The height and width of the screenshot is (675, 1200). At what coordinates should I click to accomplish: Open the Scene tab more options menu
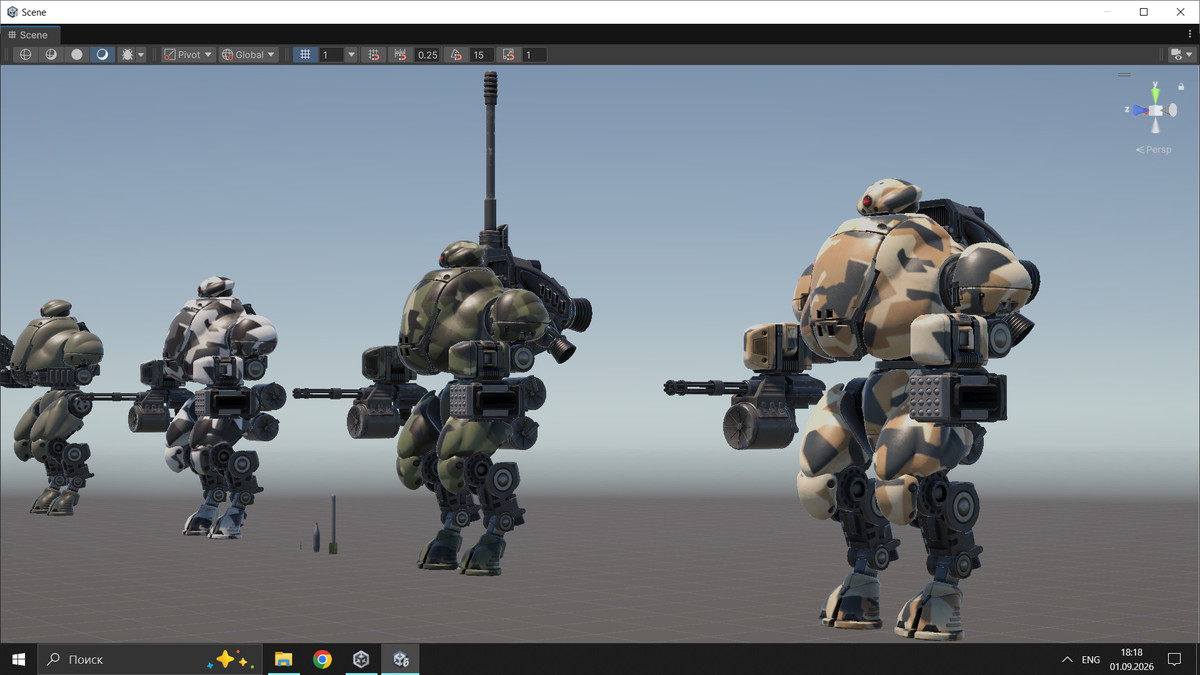click(1189, 34)
